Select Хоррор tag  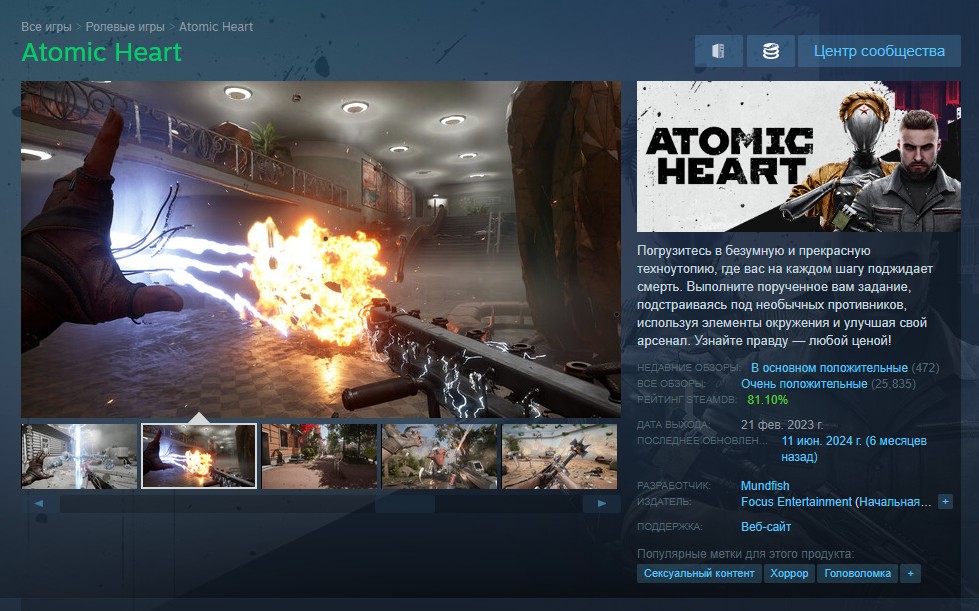click(789, 574)
